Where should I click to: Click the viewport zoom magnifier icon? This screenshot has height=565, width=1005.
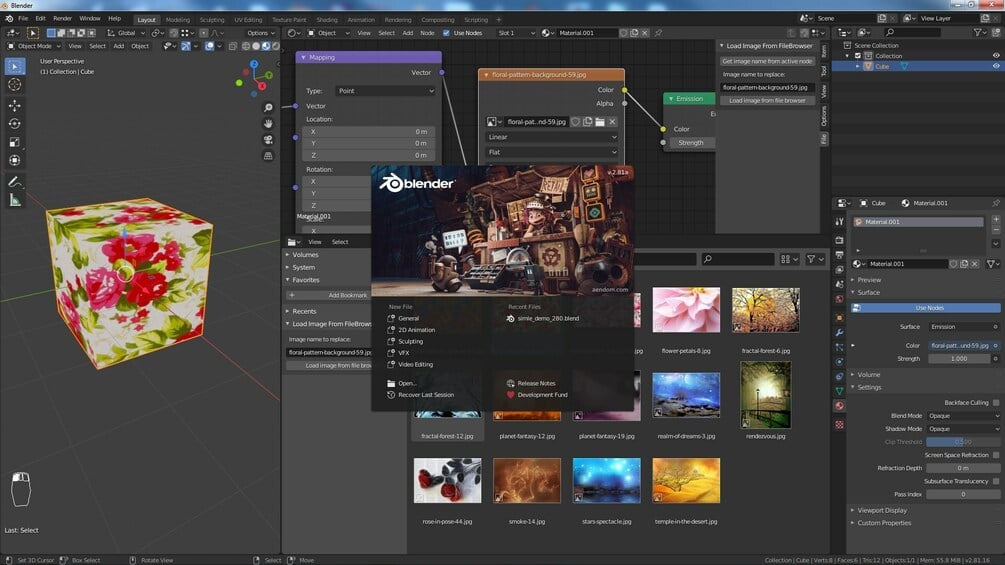click(268, 108)
